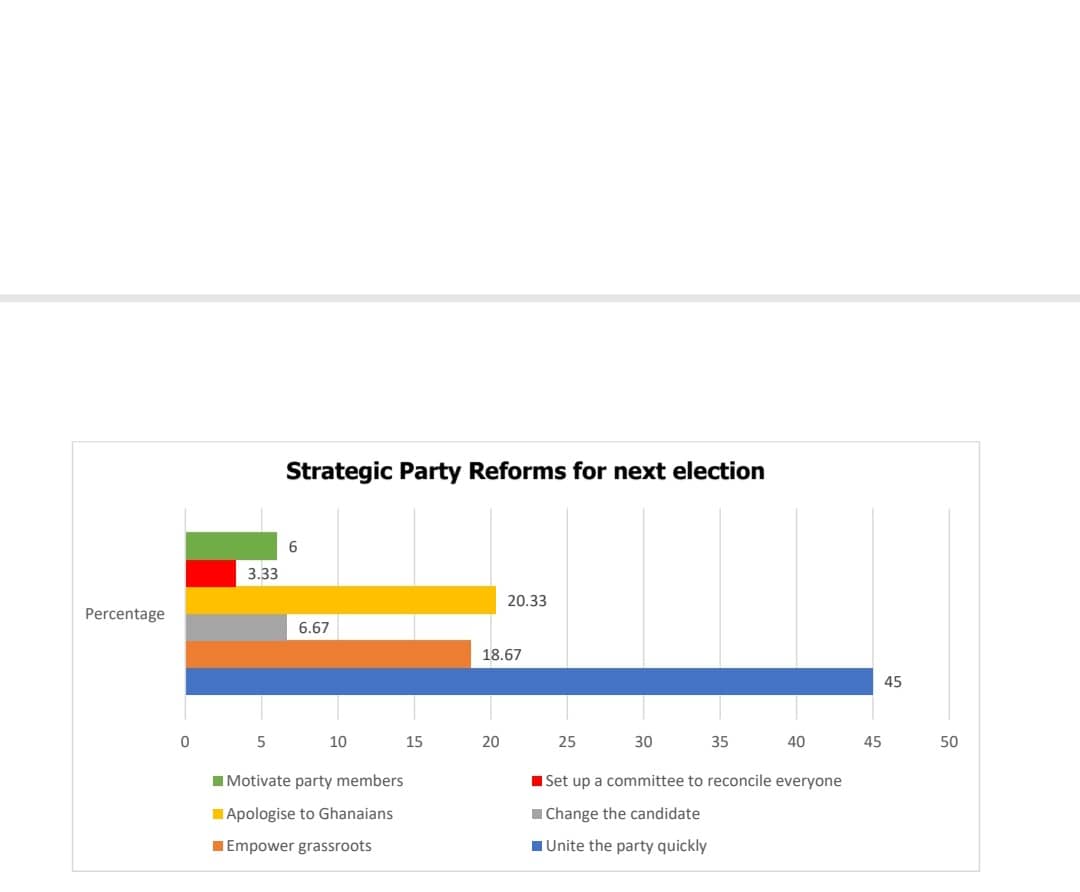Click the green Motivate party members legend swatch
Viewport: 1080px width, 892px height.
218,781
